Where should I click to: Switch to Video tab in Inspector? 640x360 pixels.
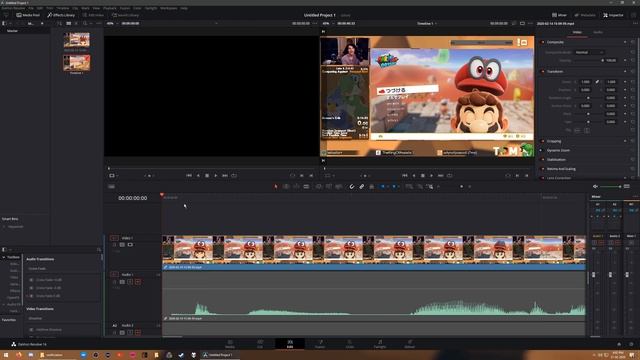(x=577, y=32)
